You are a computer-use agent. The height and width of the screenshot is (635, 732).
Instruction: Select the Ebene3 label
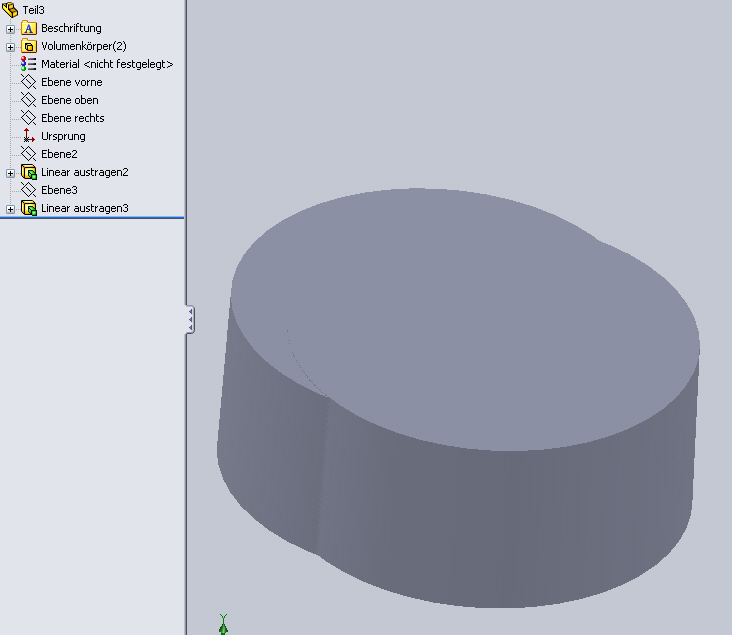(x=59, y=190)
